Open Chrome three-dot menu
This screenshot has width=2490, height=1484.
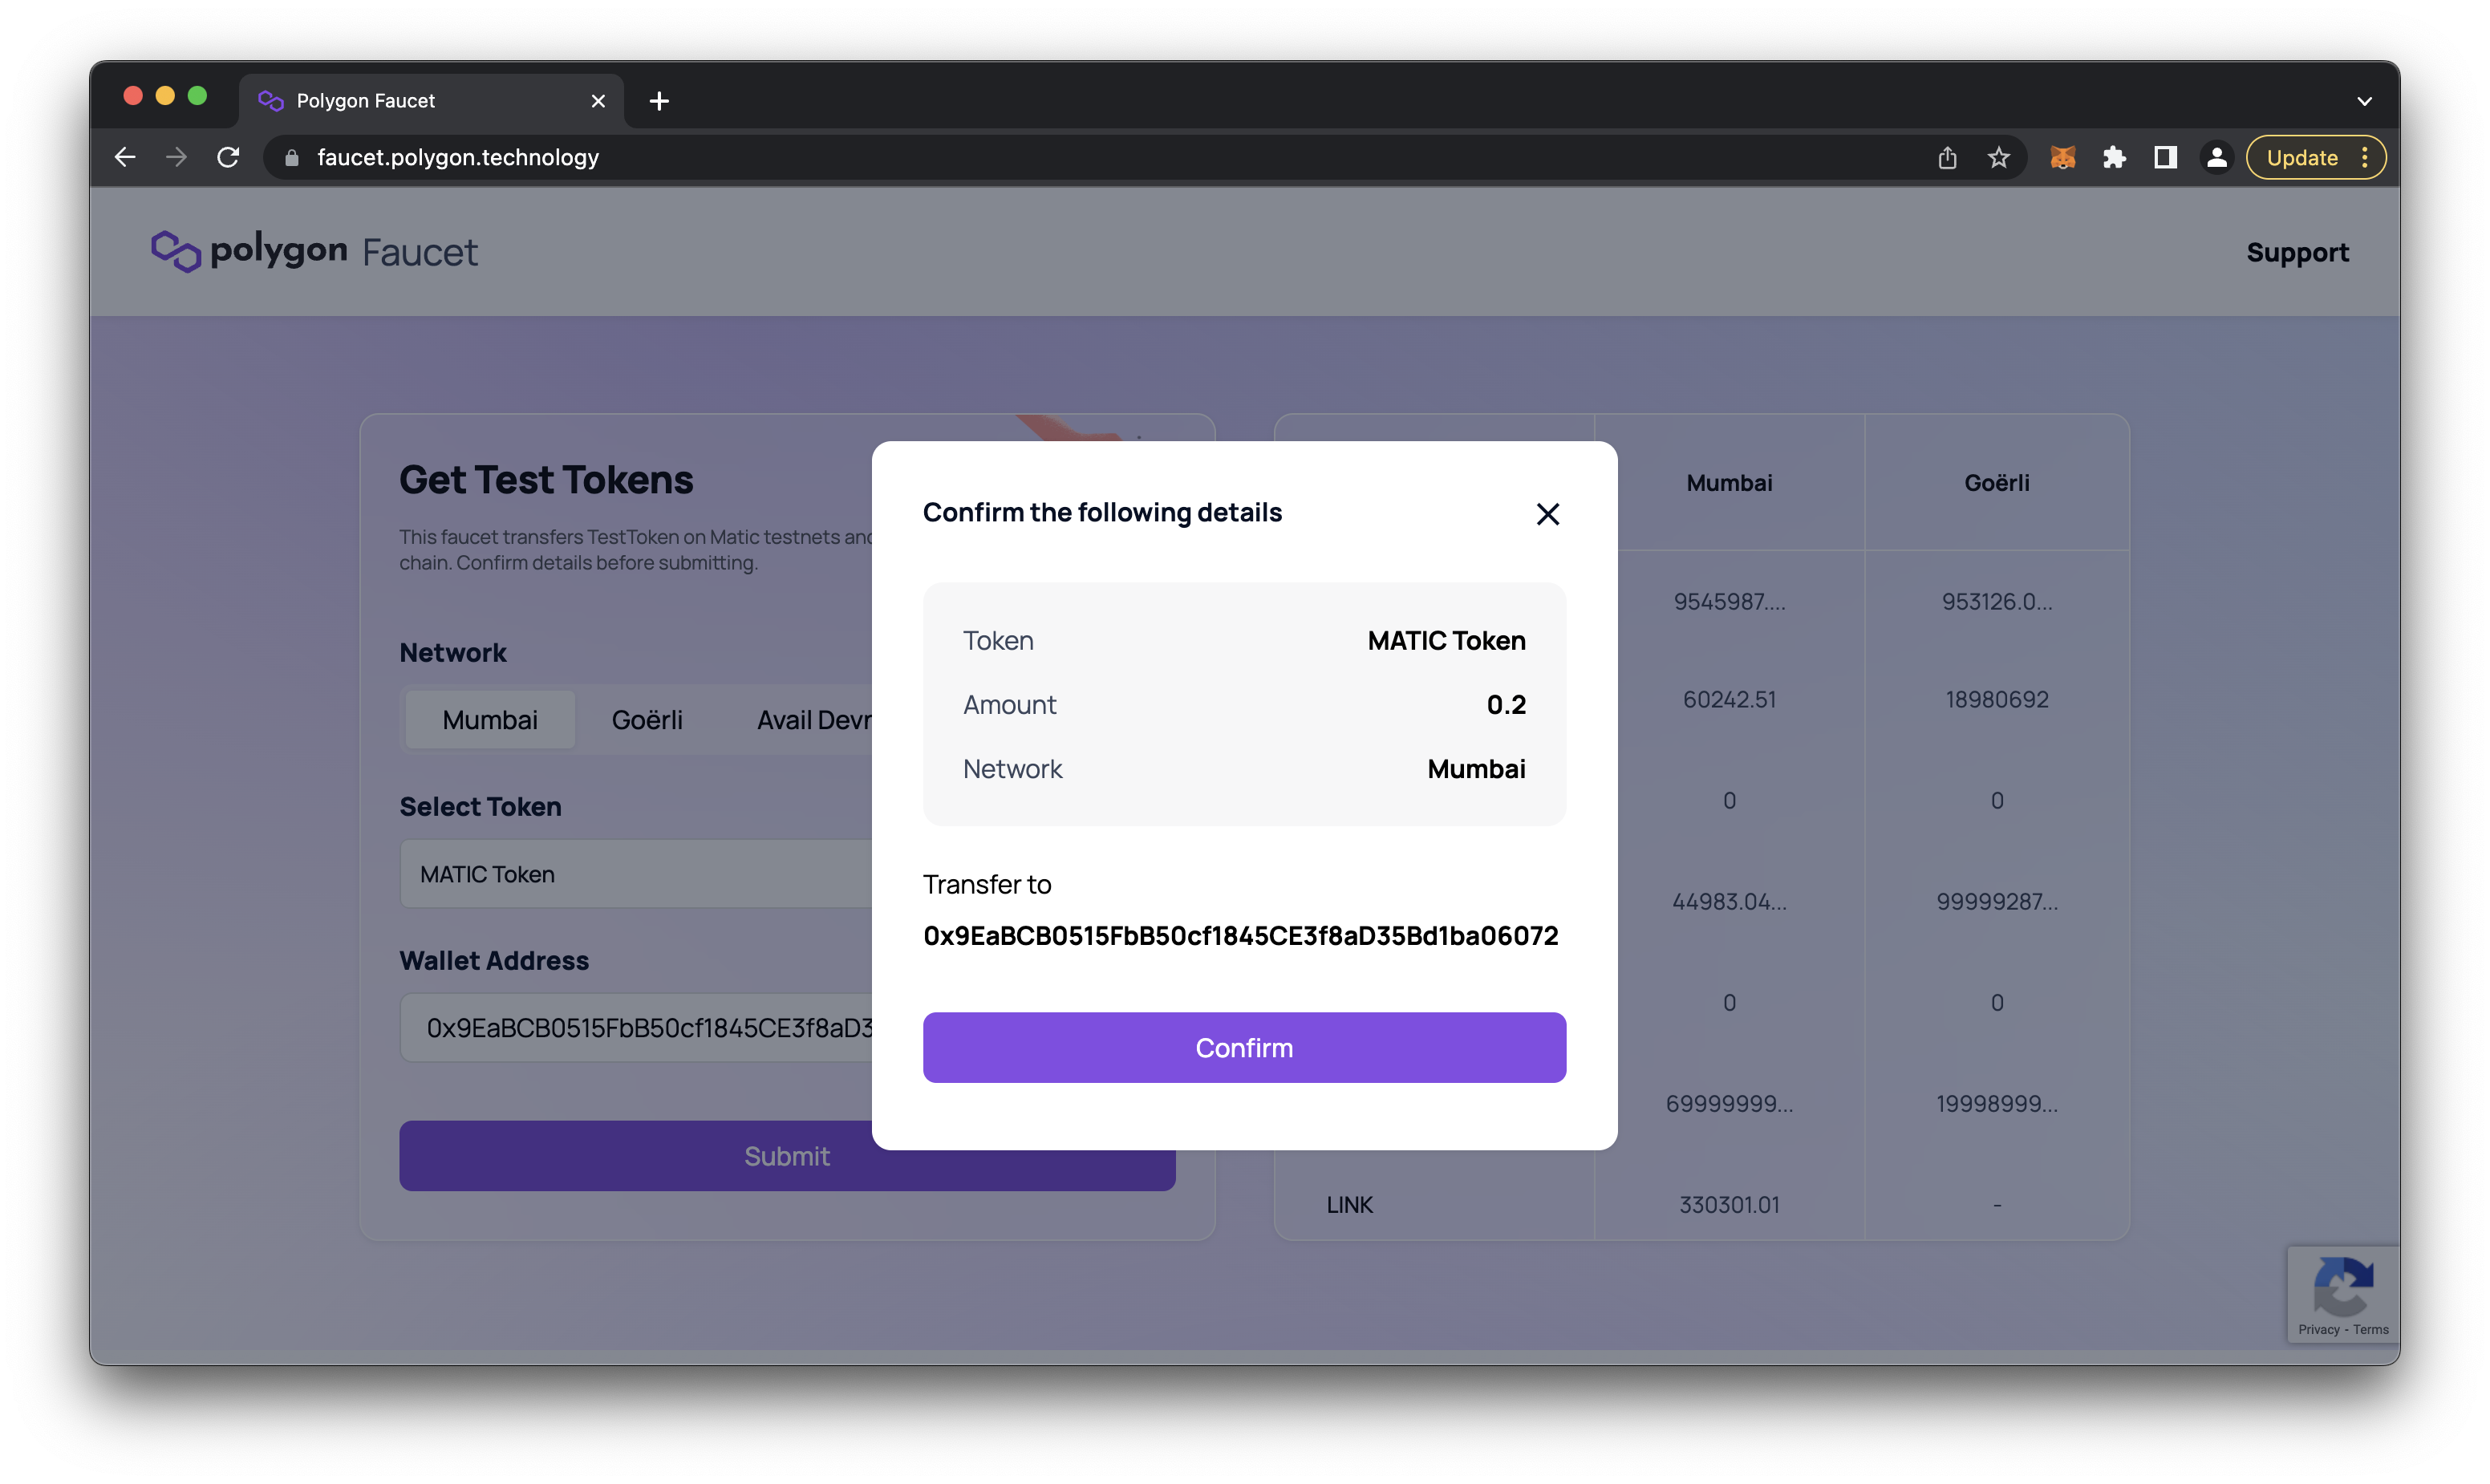tap(2364, 157)
